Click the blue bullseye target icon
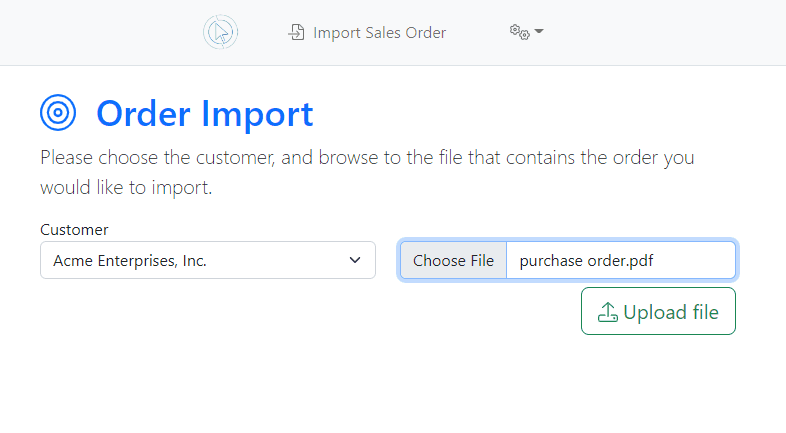786x433 pixels. tap(58, 113)
